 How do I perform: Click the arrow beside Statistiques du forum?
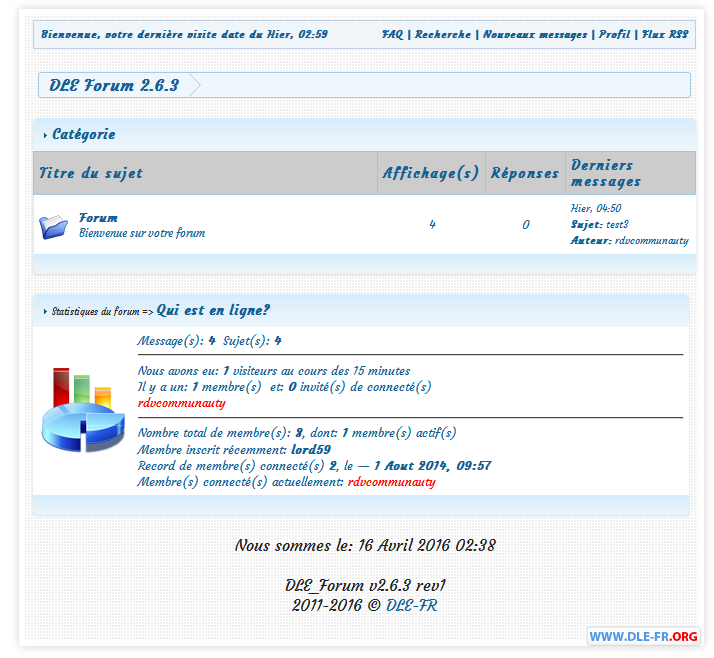coord(45,311)
